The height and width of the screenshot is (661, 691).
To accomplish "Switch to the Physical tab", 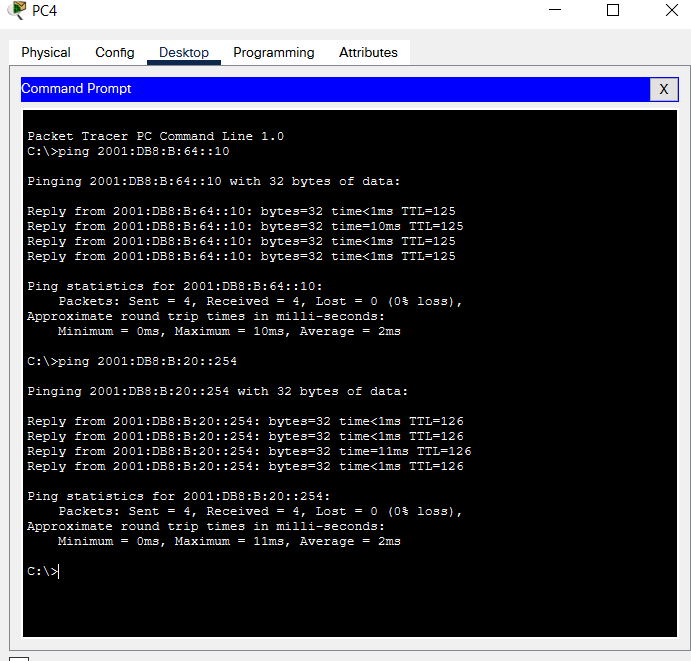I will pyautogui.click(x=46, y=52).
